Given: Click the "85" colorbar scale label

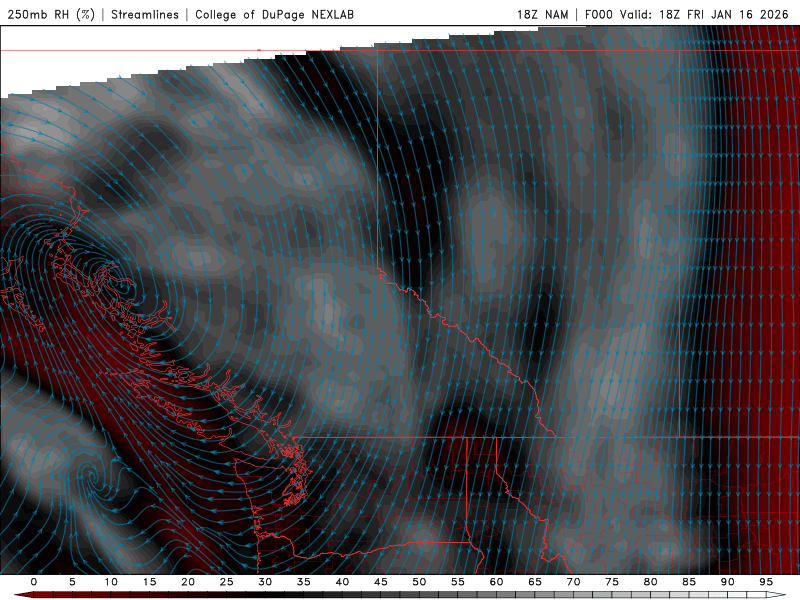Looking at the screenshot, I should (689, 582).
